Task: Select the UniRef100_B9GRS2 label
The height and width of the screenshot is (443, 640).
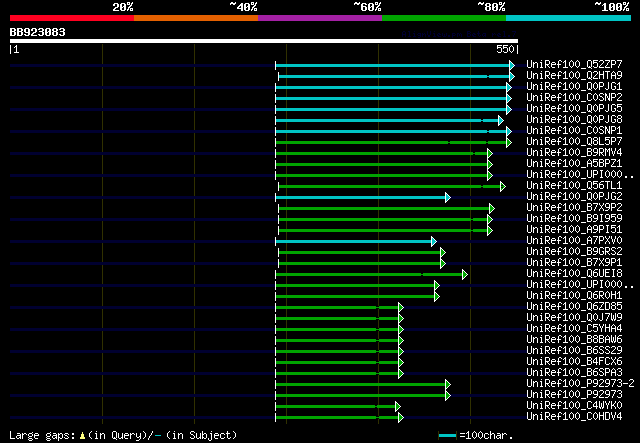Action: pyautogui.click(x=574, y=252)
